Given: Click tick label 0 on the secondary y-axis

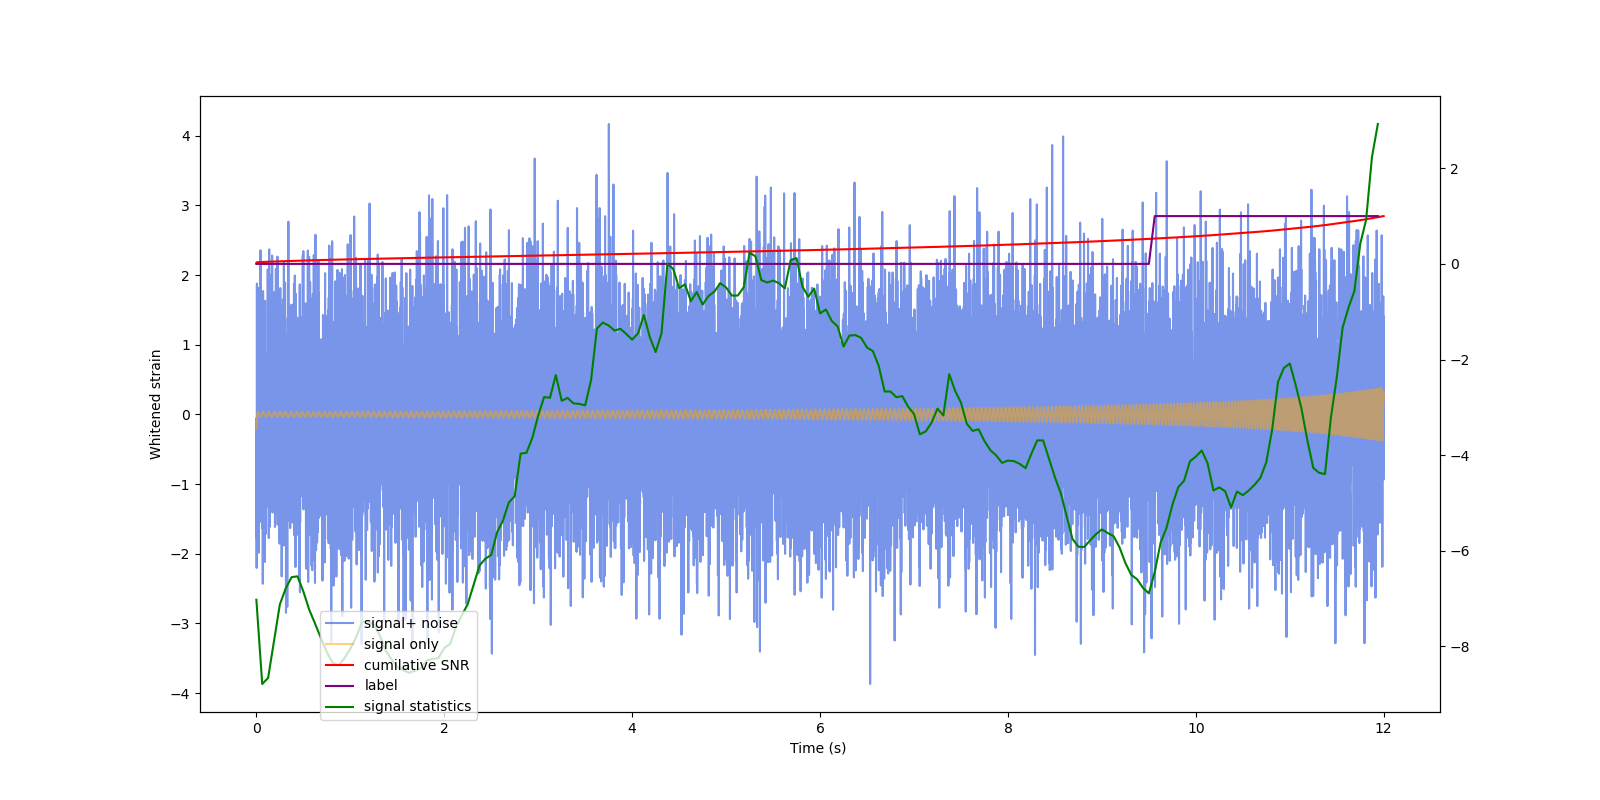Looking at the screenshot, I should [1454, 265].
